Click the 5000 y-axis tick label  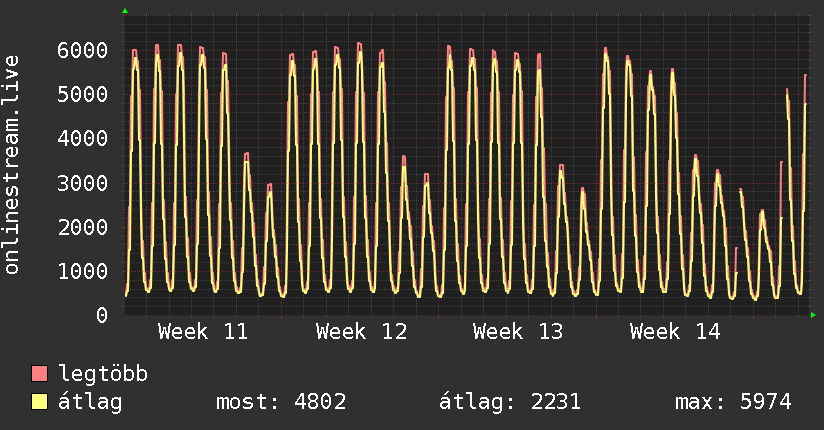[82, 94]
